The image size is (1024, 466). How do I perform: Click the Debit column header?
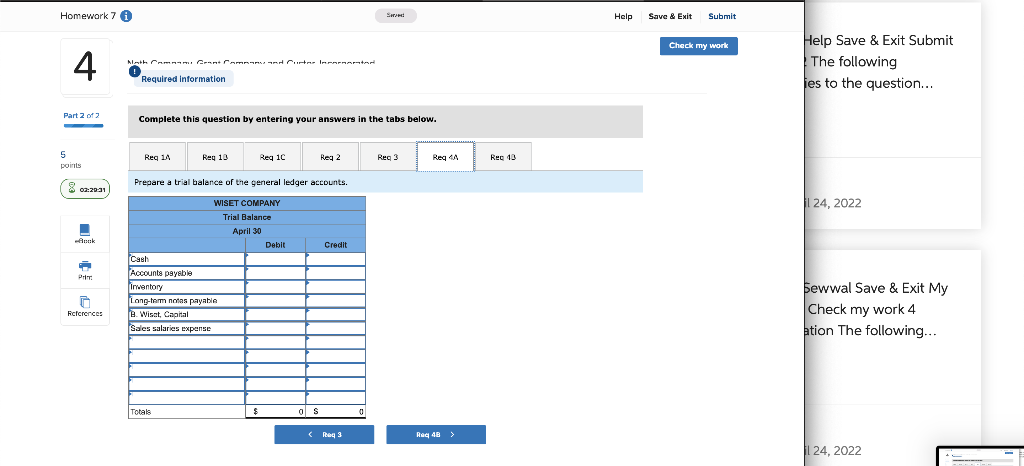point(276,245)
